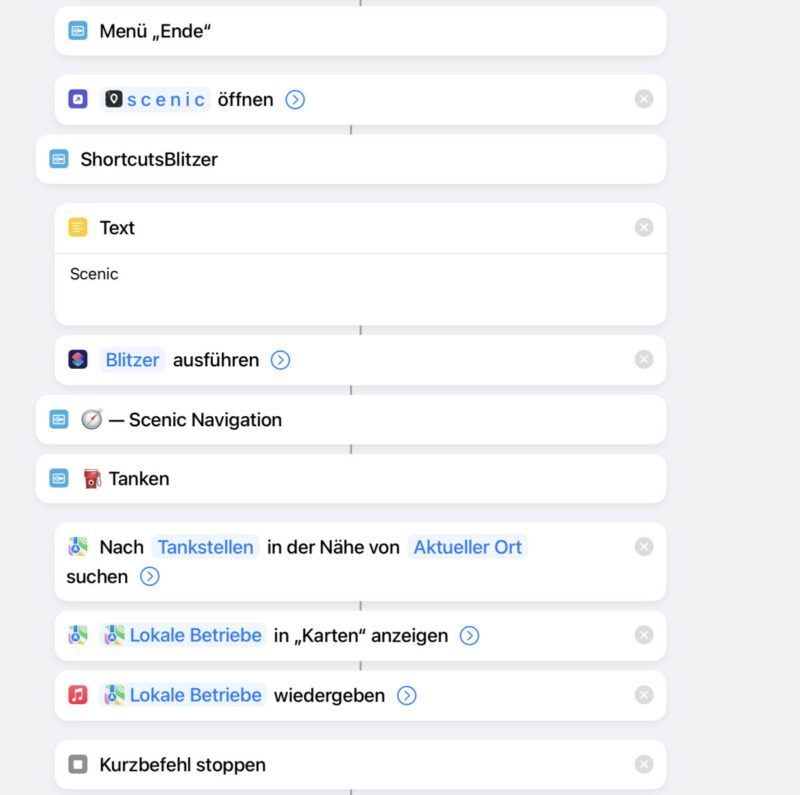Click the menu icon next to Tanken
Screen dimensions: 800x795
(59, 479)
